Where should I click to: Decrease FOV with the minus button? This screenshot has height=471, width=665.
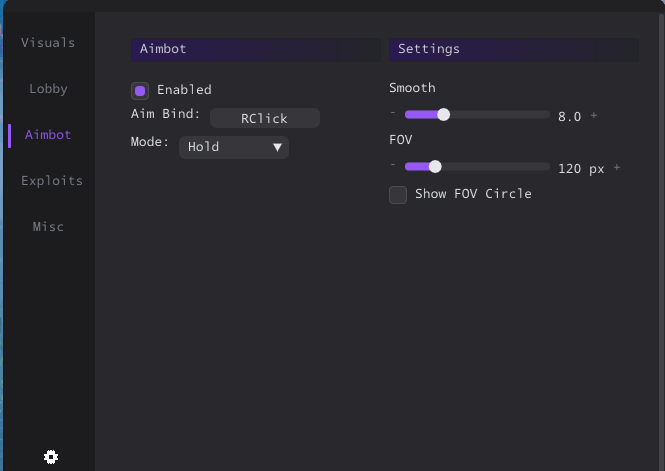click(x=393, y=165)
